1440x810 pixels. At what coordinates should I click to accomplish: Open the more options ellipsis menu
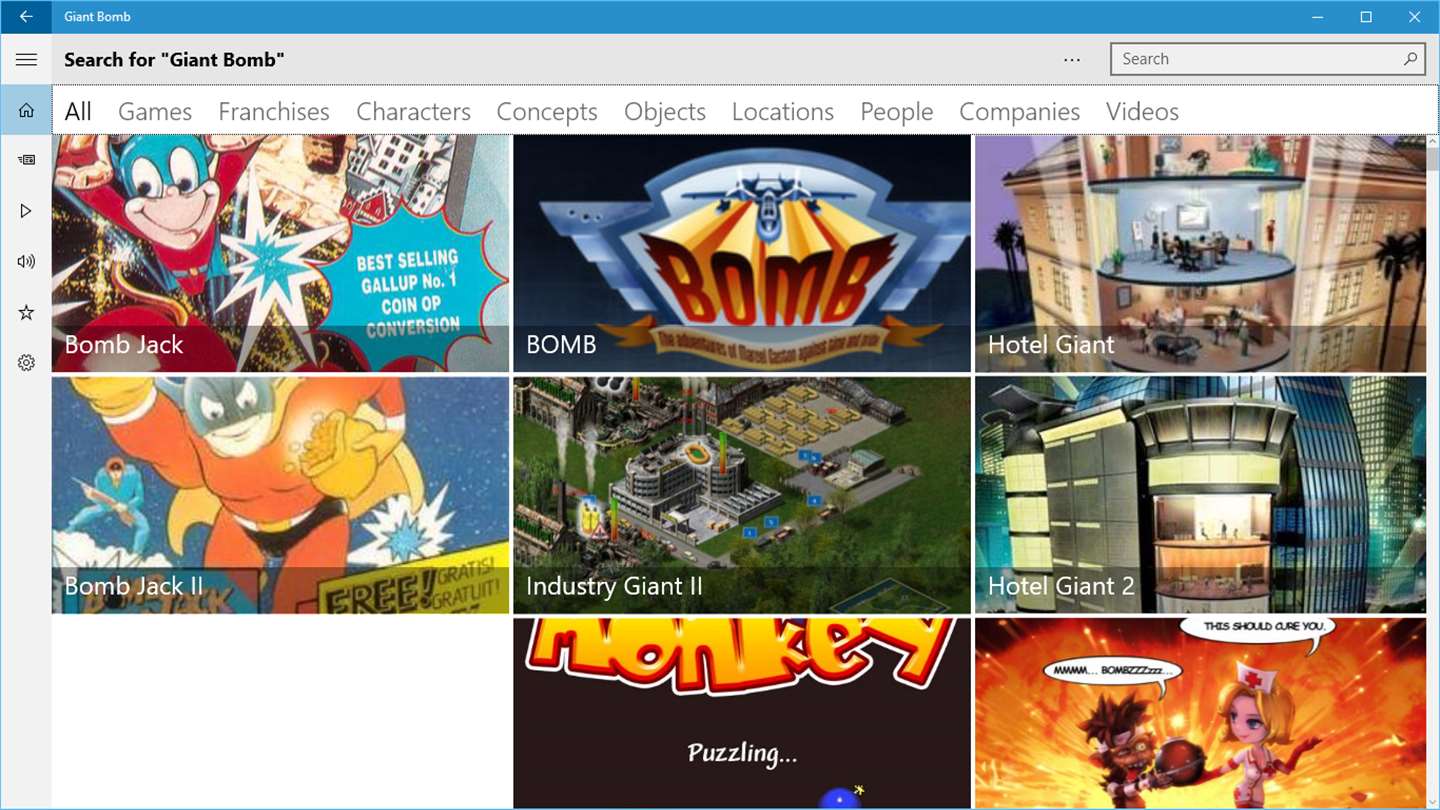pyautogui.click(x=1072, y=60)
